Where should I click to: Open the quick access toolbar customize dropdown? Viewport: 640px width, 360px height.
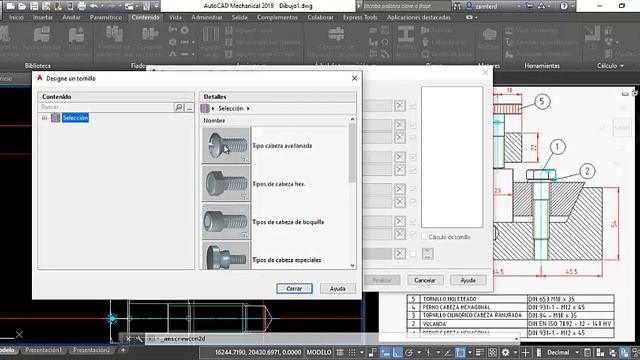156,6
